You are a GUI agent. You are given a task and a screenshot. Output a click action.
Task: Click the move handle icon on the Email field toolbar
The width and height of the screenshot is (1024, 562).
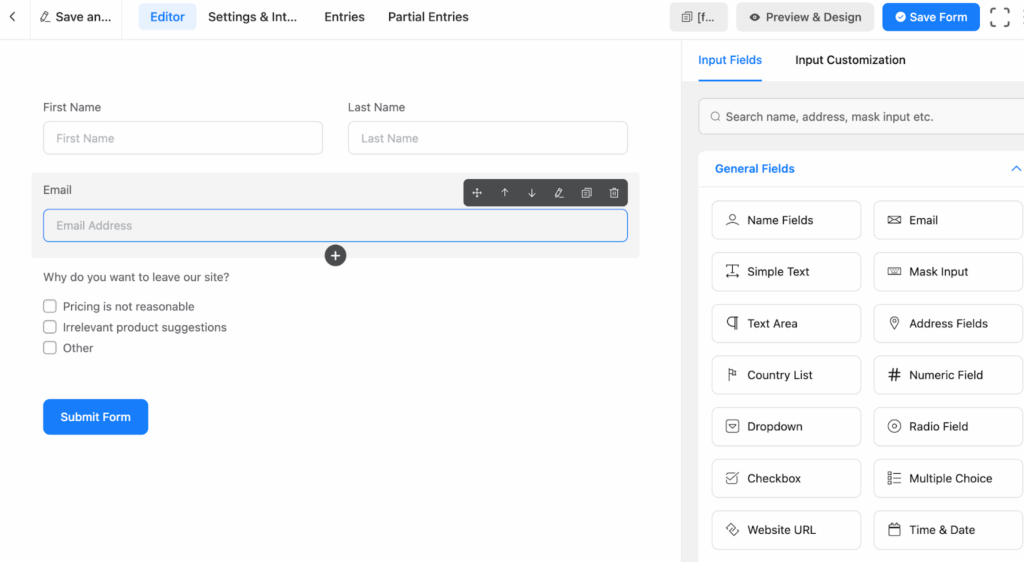point(477,193)
